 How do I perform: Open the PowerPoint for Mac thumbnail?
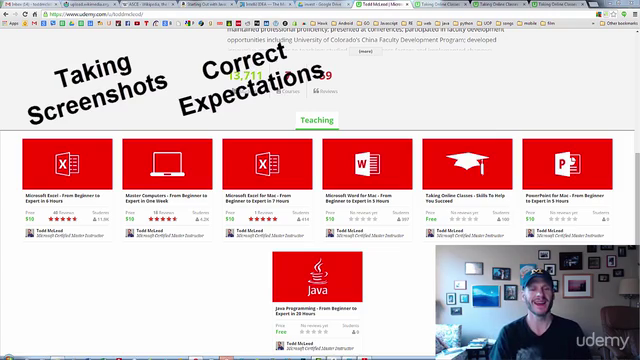pos(567,164)
